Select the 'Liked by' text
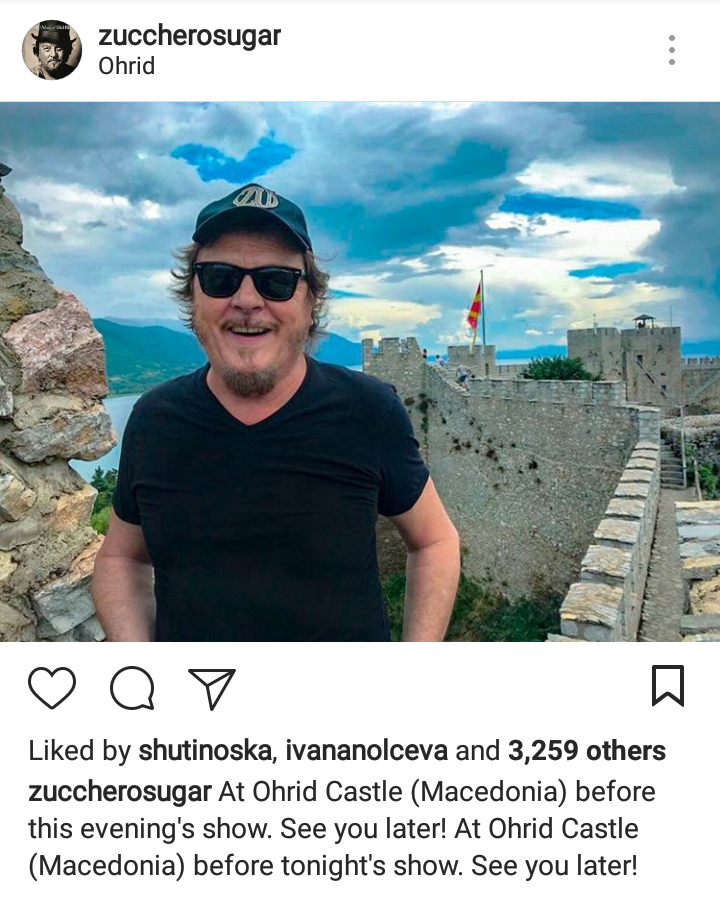This screenshot has height=902, width=720. 80,751
